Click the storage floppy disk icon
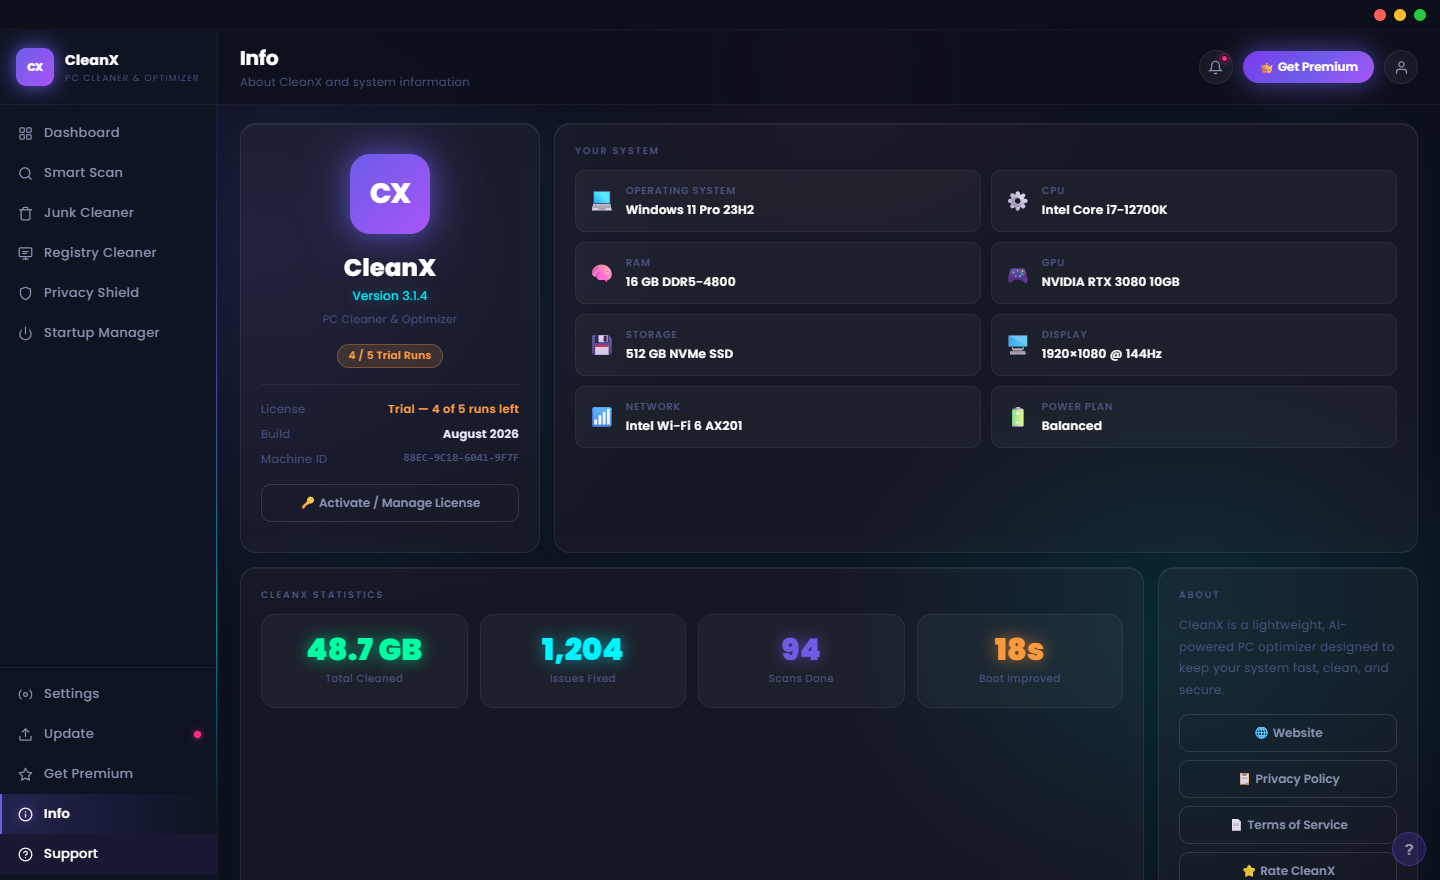The height and width of the screenshot is (880, 1440). coord(602,345)
